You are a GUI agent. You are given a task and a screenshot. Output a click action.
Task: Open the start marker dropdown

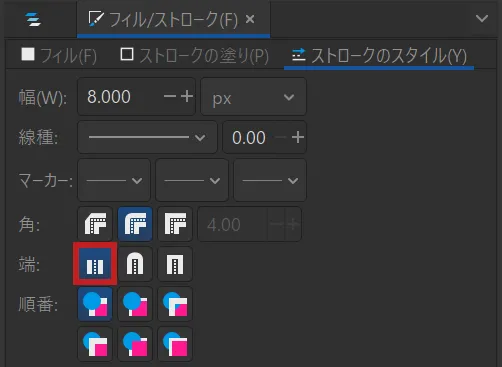point(114,180)
